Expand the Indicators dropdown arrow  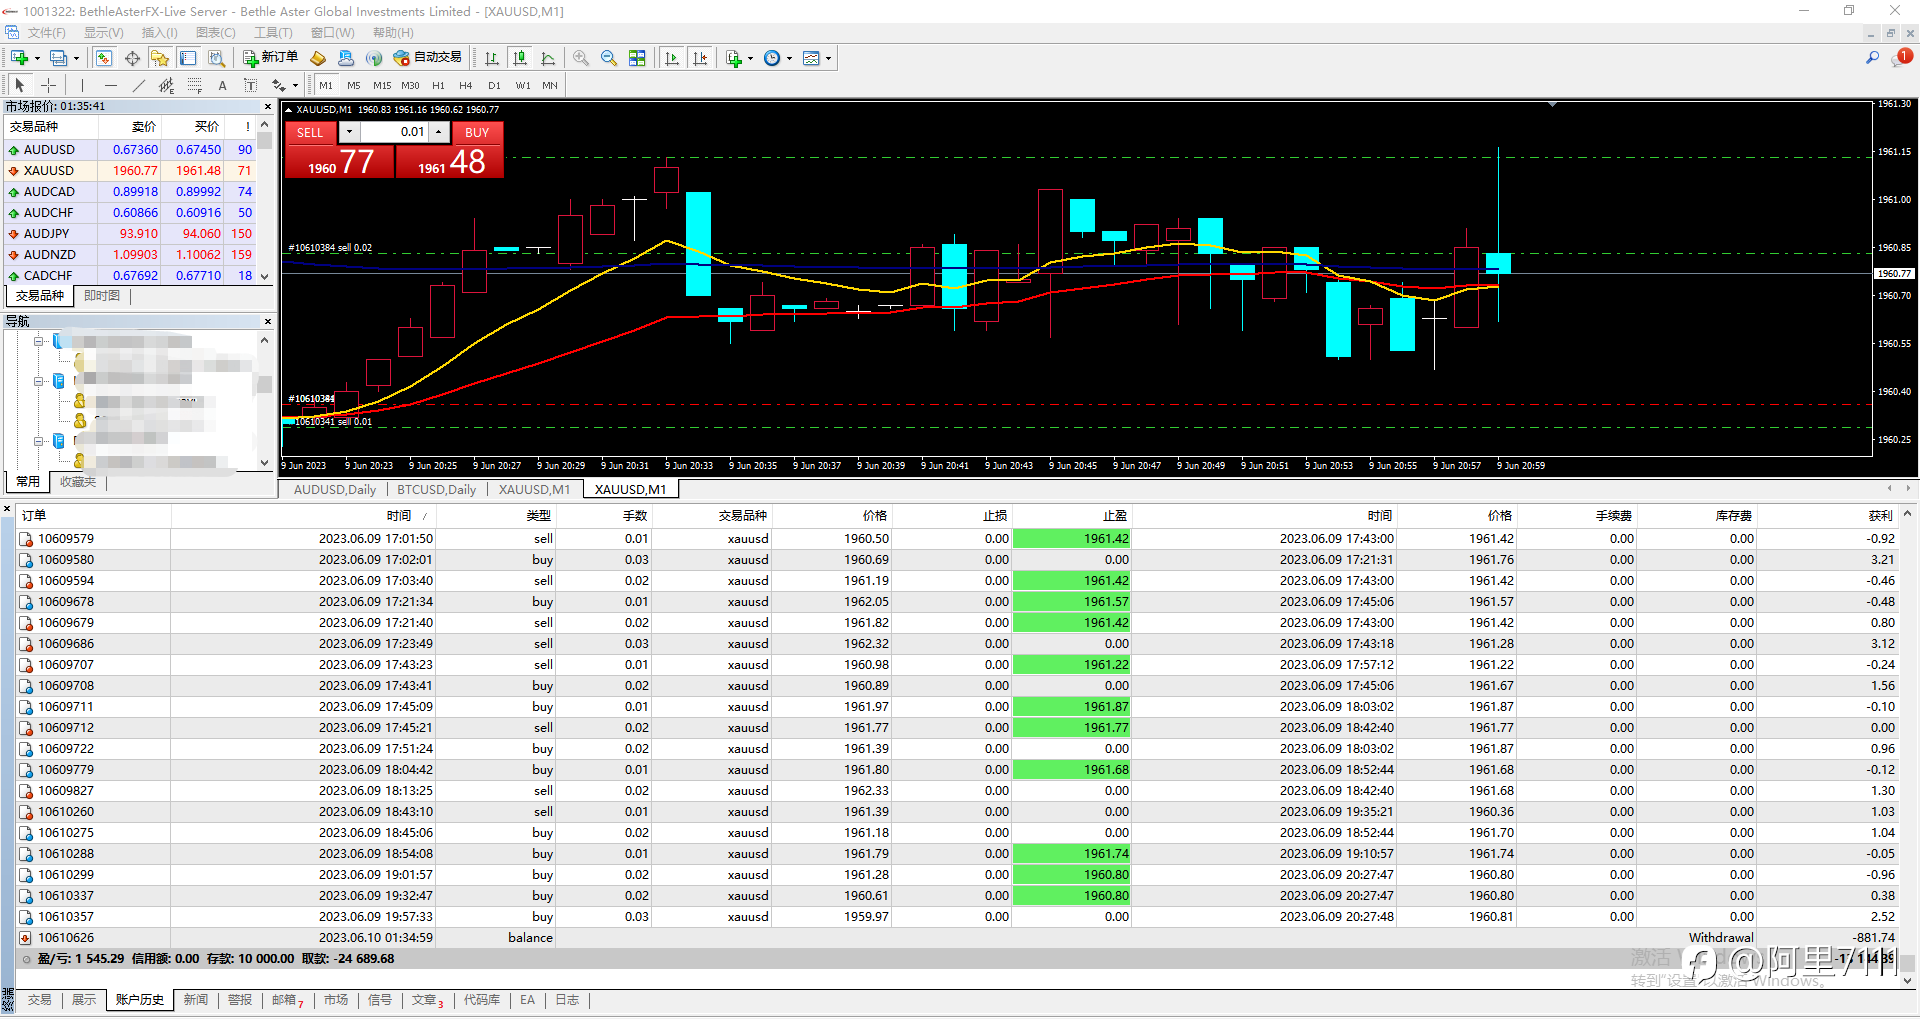[x=750, y=58]
